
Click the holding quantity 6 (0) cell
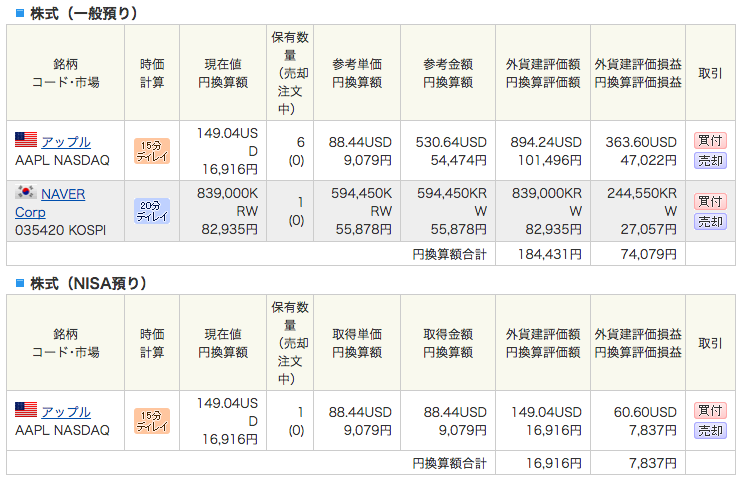tap(290, 151)
